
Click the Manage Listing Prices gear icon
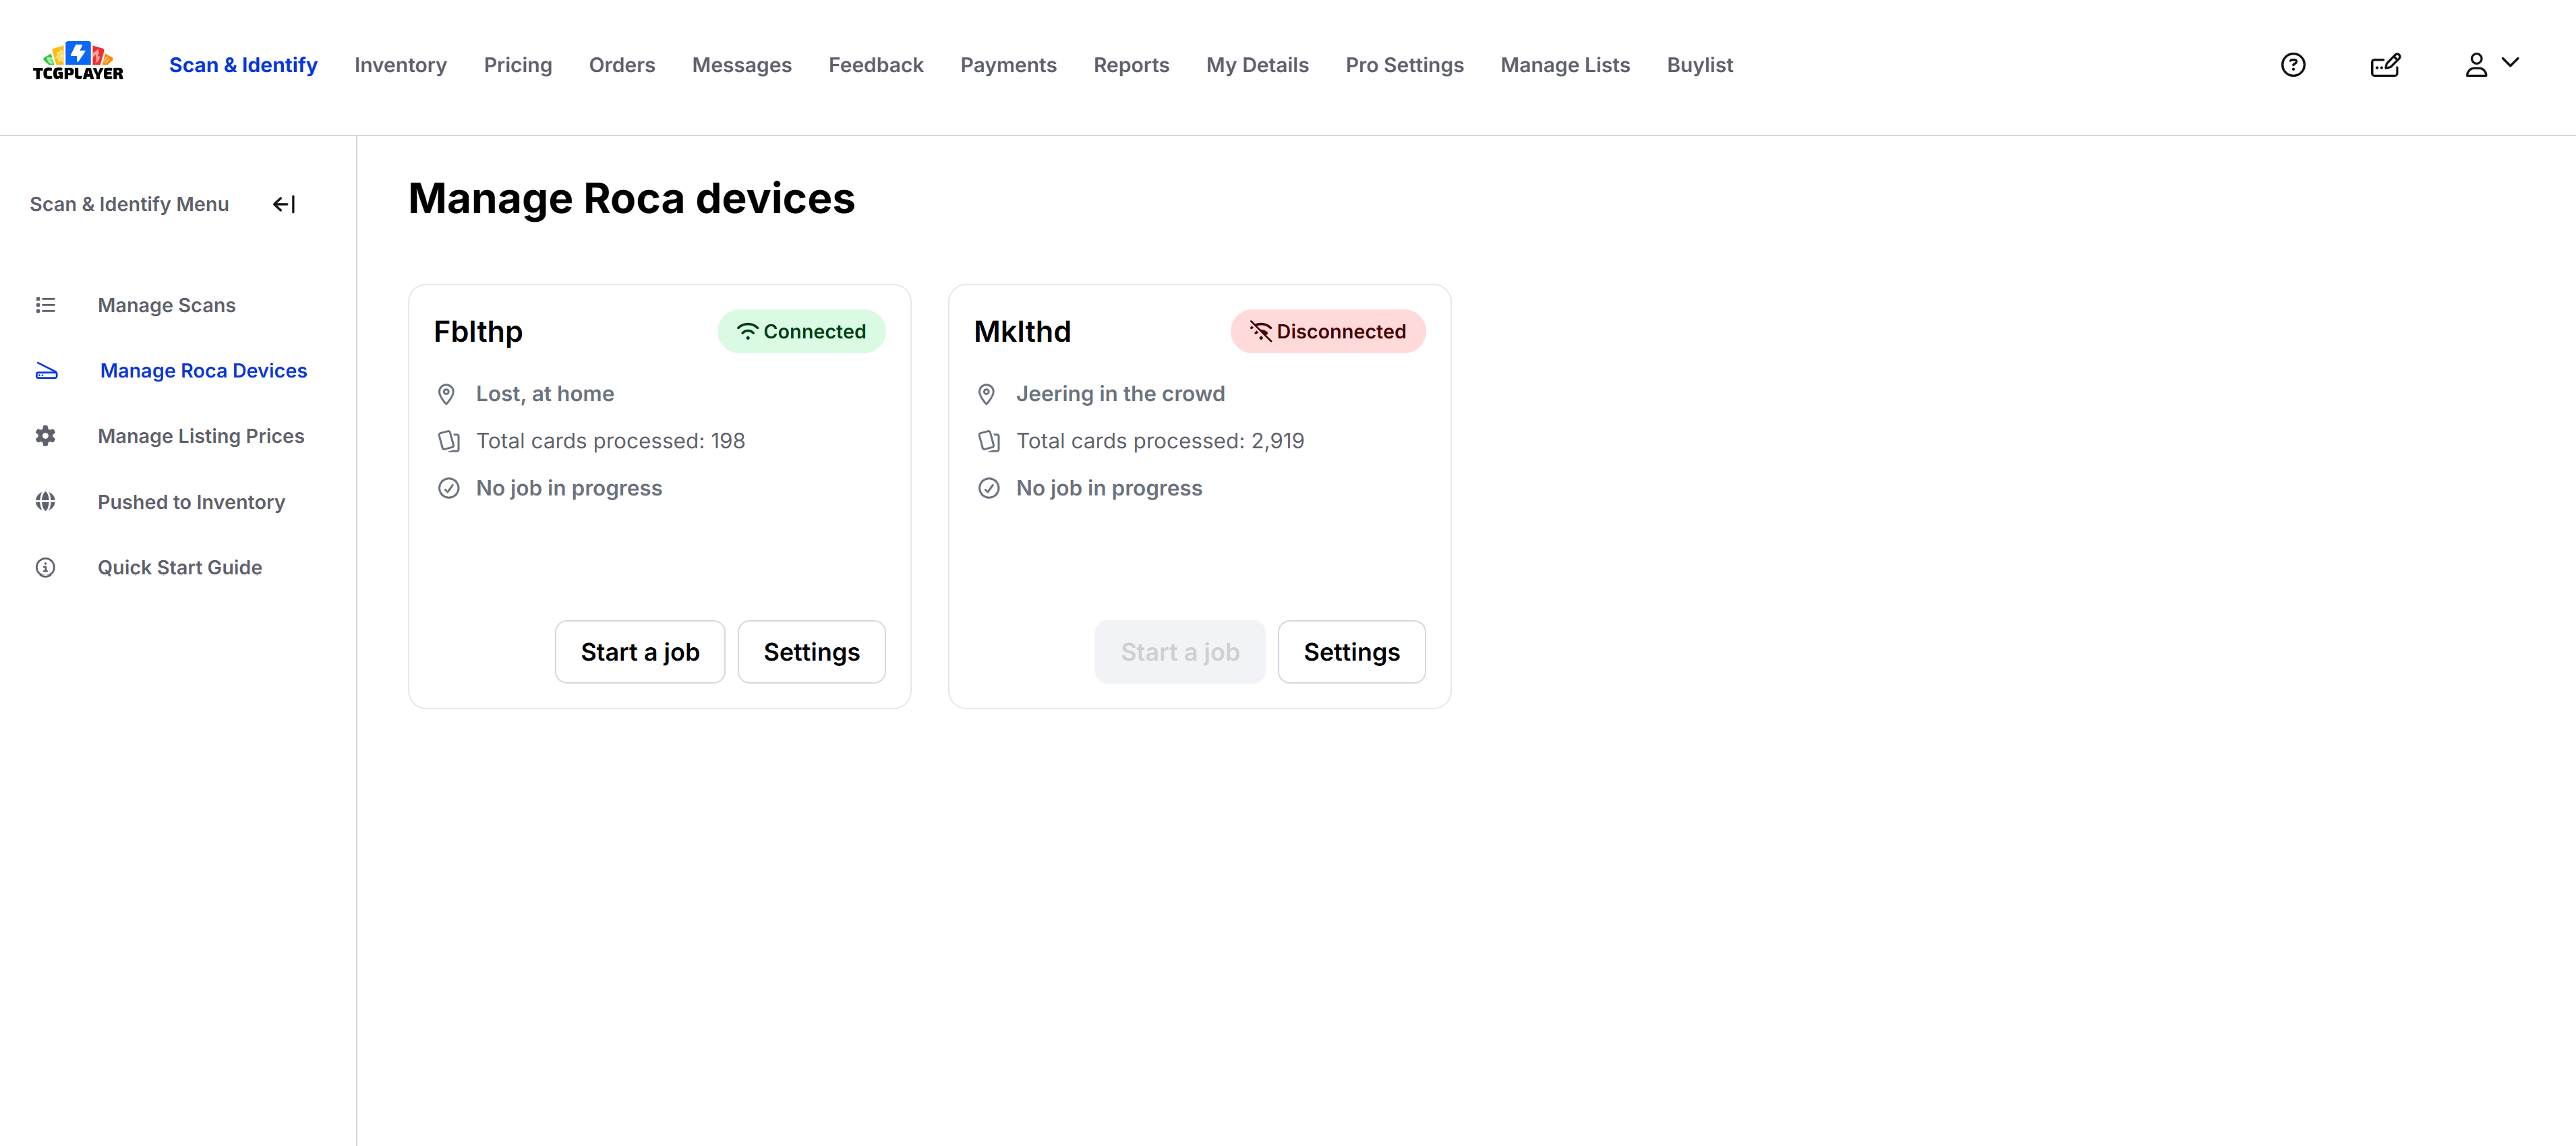coord(45,436)
